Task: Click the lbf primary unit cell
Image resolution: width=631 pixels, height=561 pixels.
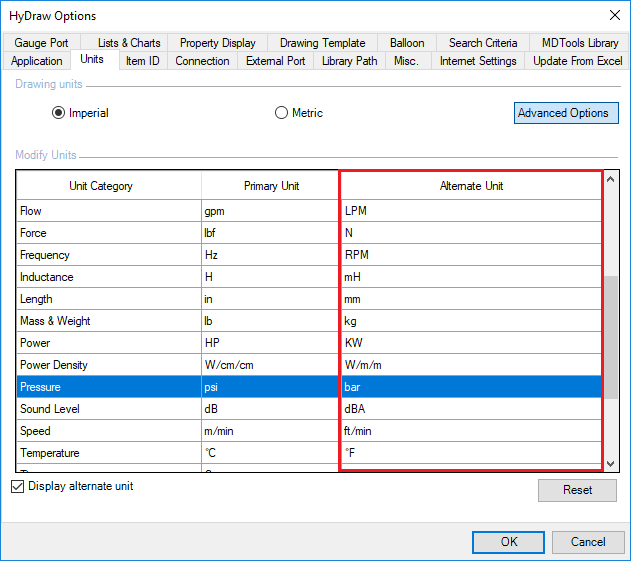Action: pyautogui.click(x=270, y=233)
